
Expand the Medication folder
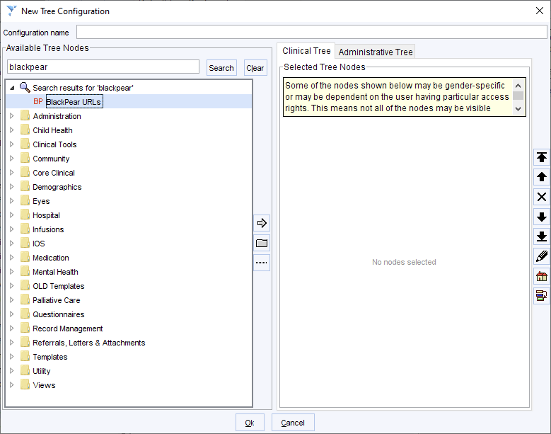(12, 258)
